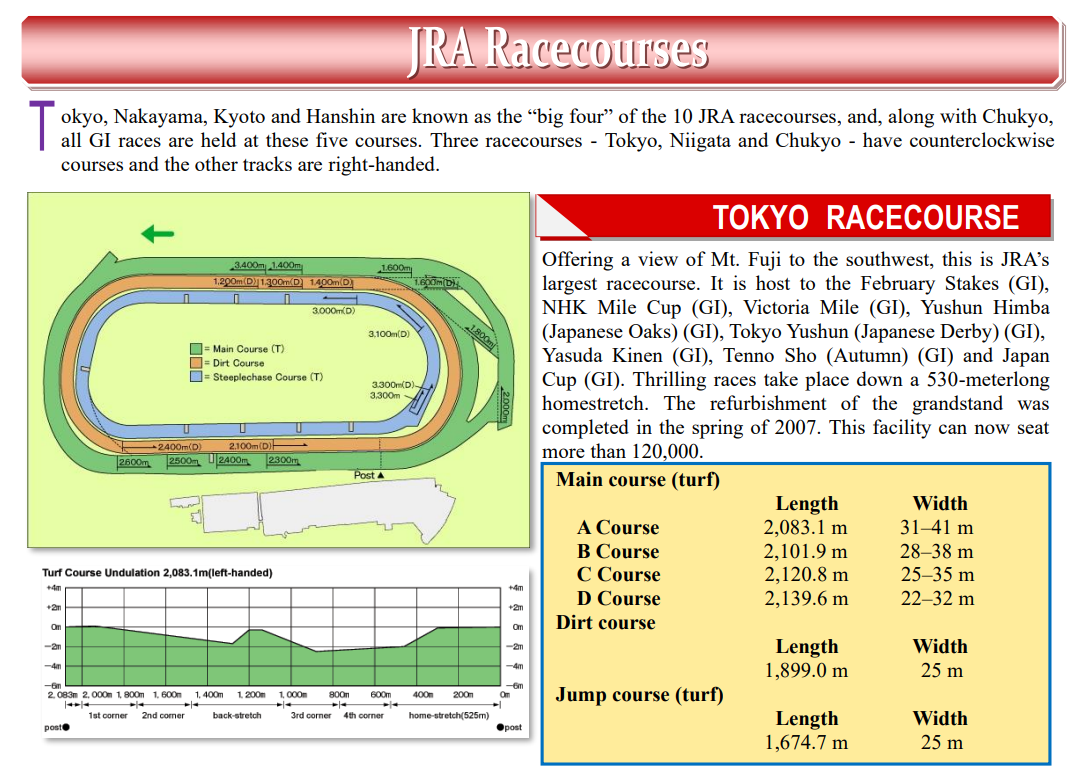Click the 2,600m start label on the map
This screenshot has width=1088, height=771.
[133, 461]
